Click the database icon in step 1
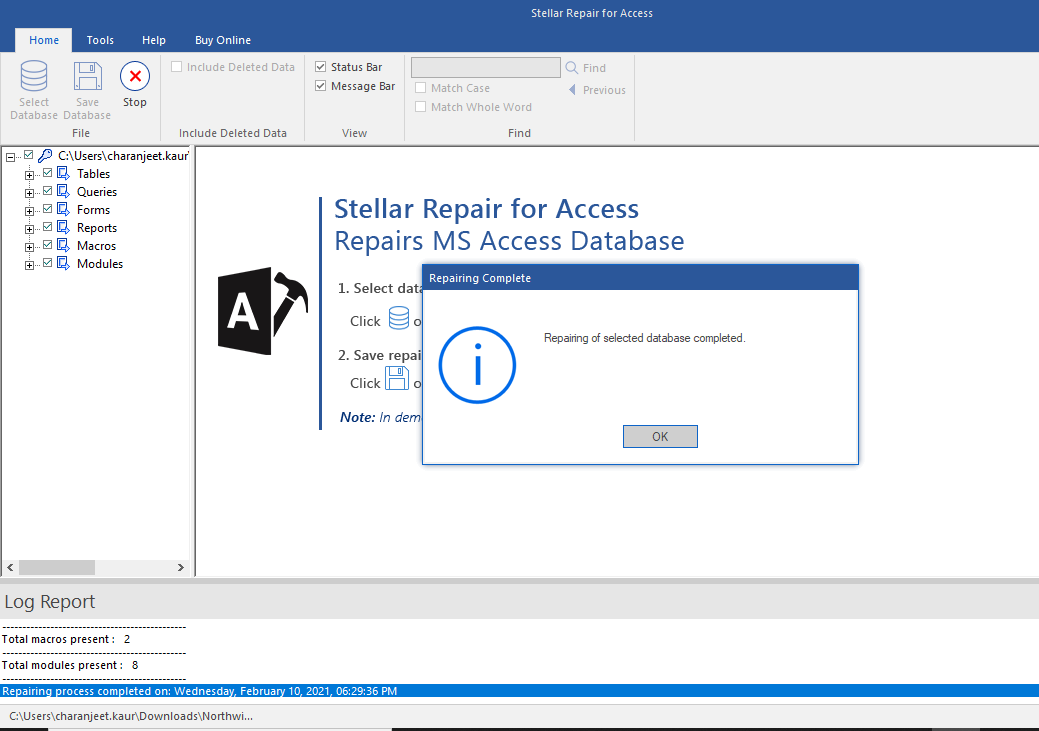The image size is (1039, 731). 399,318
